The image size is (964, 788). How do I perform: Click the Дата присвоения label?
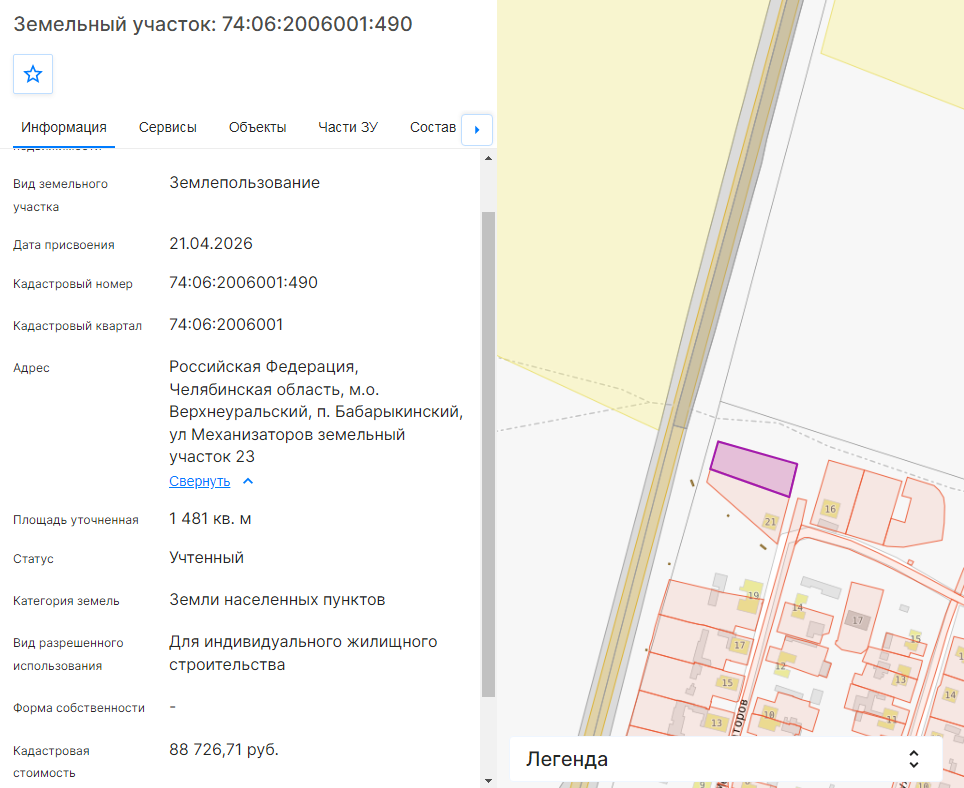[x=63, y=245]
